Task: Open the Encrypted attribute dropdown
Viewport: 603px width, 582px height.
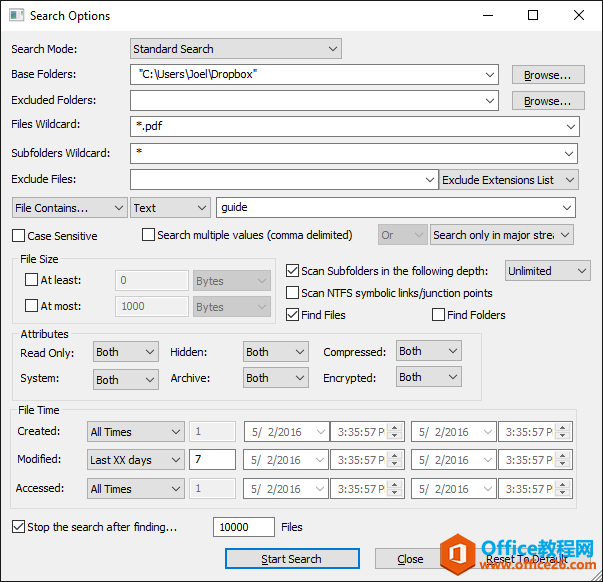Action: [x=429, y=377]
